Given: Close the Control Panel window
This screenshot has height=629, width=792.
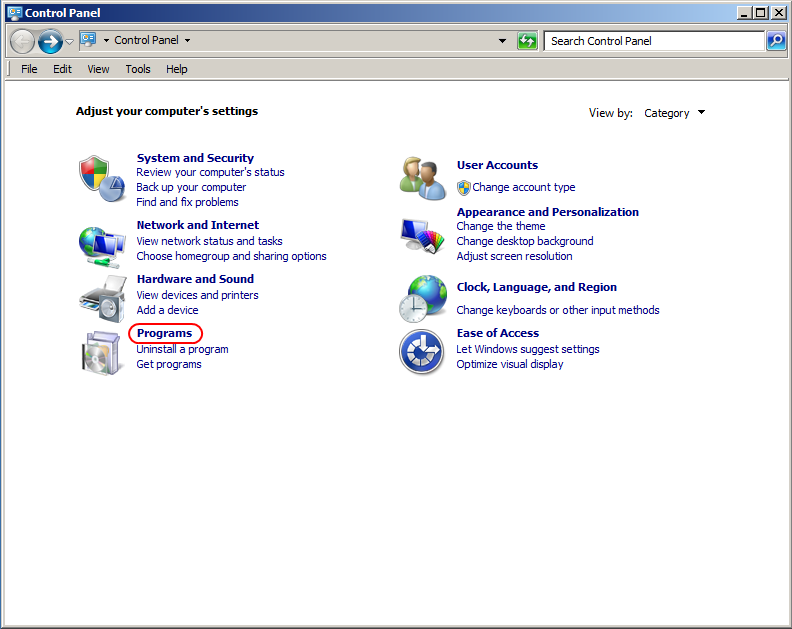Looking at the screenshot, I should 779,13.
